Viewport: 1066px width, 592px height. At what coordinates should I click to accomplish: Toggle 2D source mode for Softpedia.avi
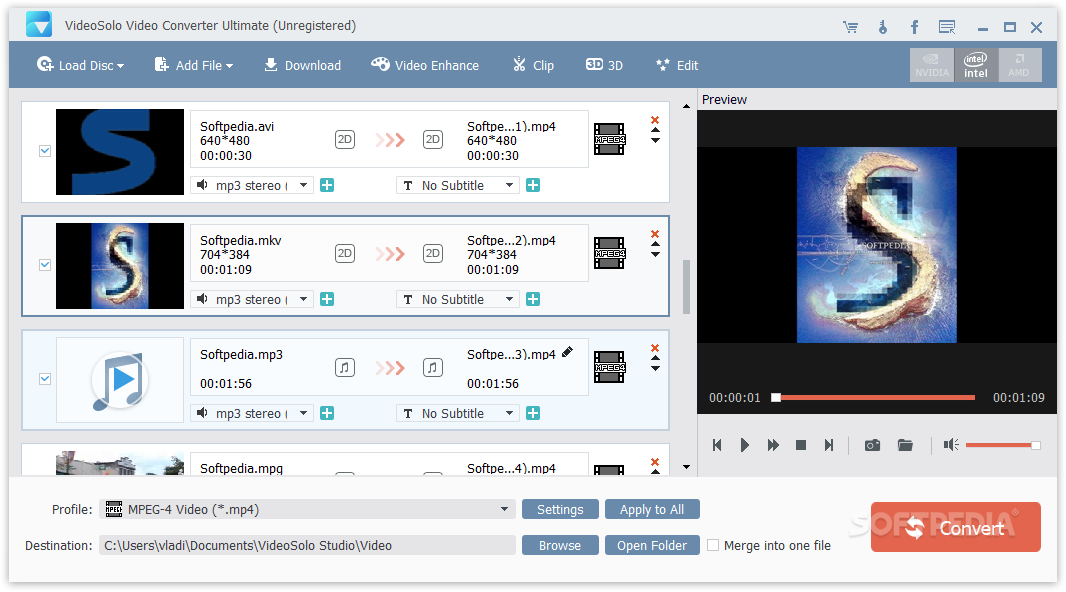(345, 139)
